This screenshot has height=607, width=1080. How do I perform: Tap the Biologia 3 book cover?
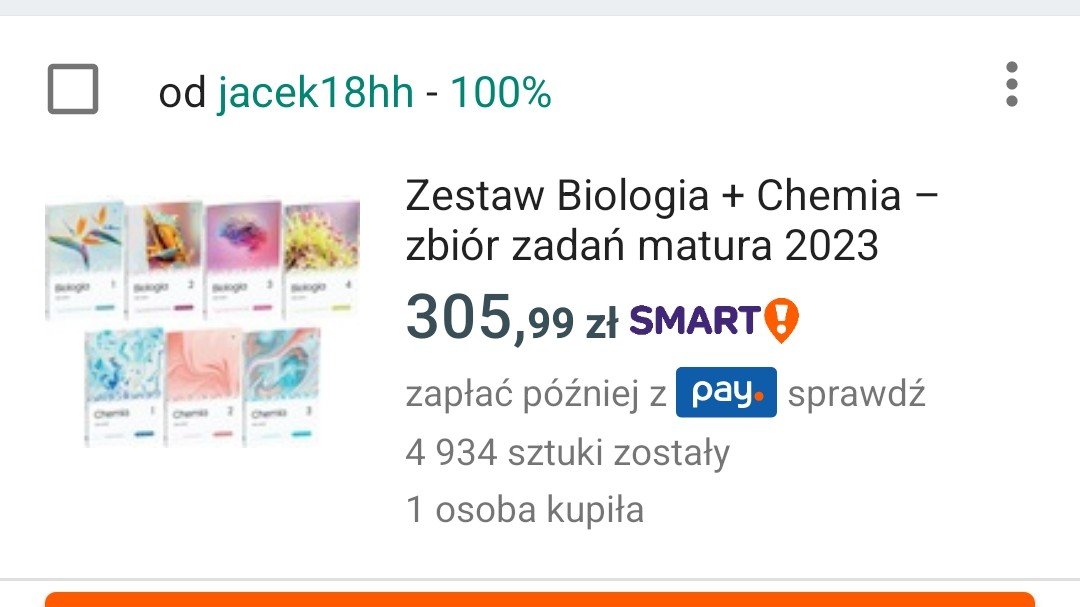coord(243,260)
